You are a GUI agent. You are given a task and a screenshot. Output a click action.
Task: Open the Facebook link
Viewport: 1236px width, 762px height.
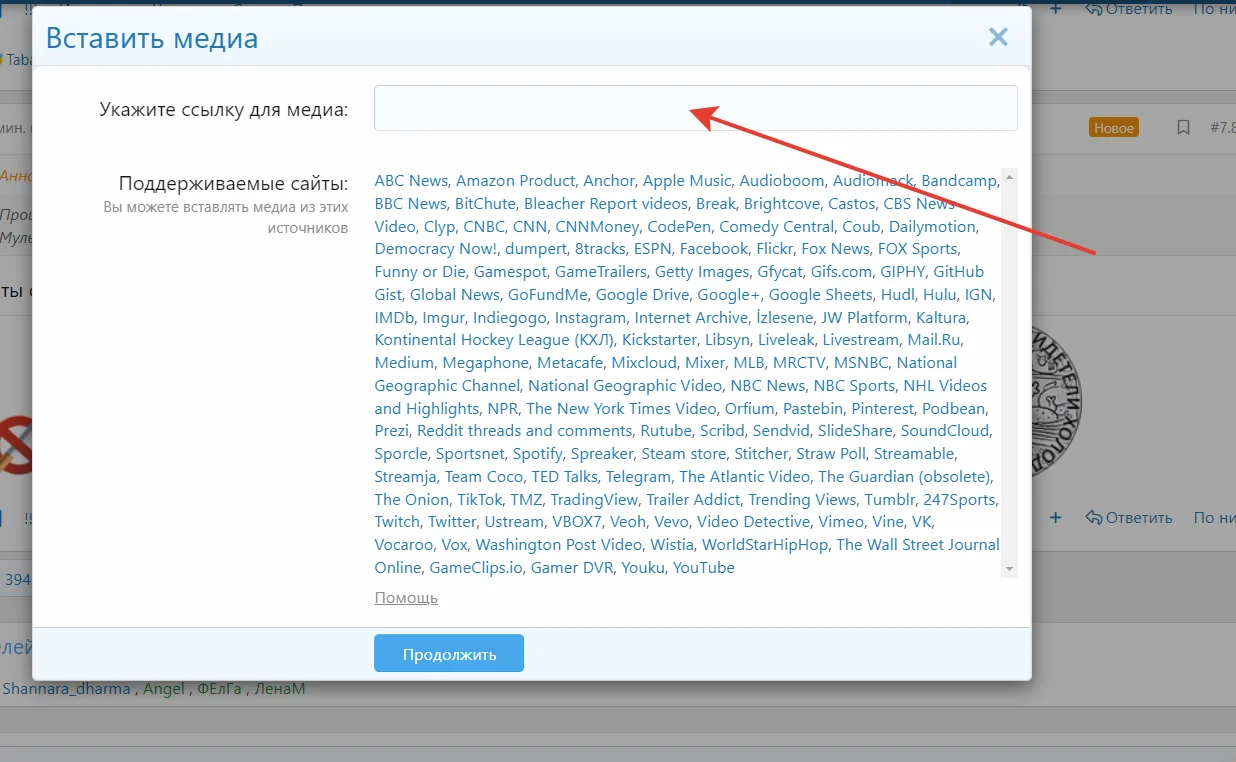pyautogui.click(x=714, y=249)
